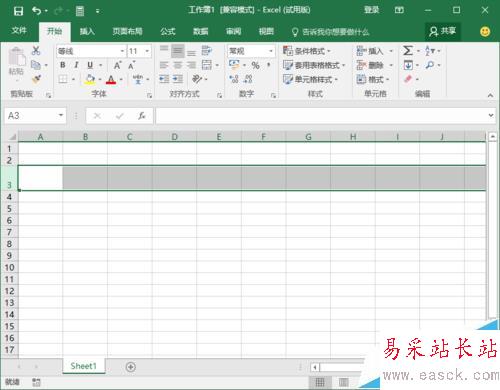Click the Fill down icon
The image size is (500, 390).
pyautogui.click(x=408, y=65)
